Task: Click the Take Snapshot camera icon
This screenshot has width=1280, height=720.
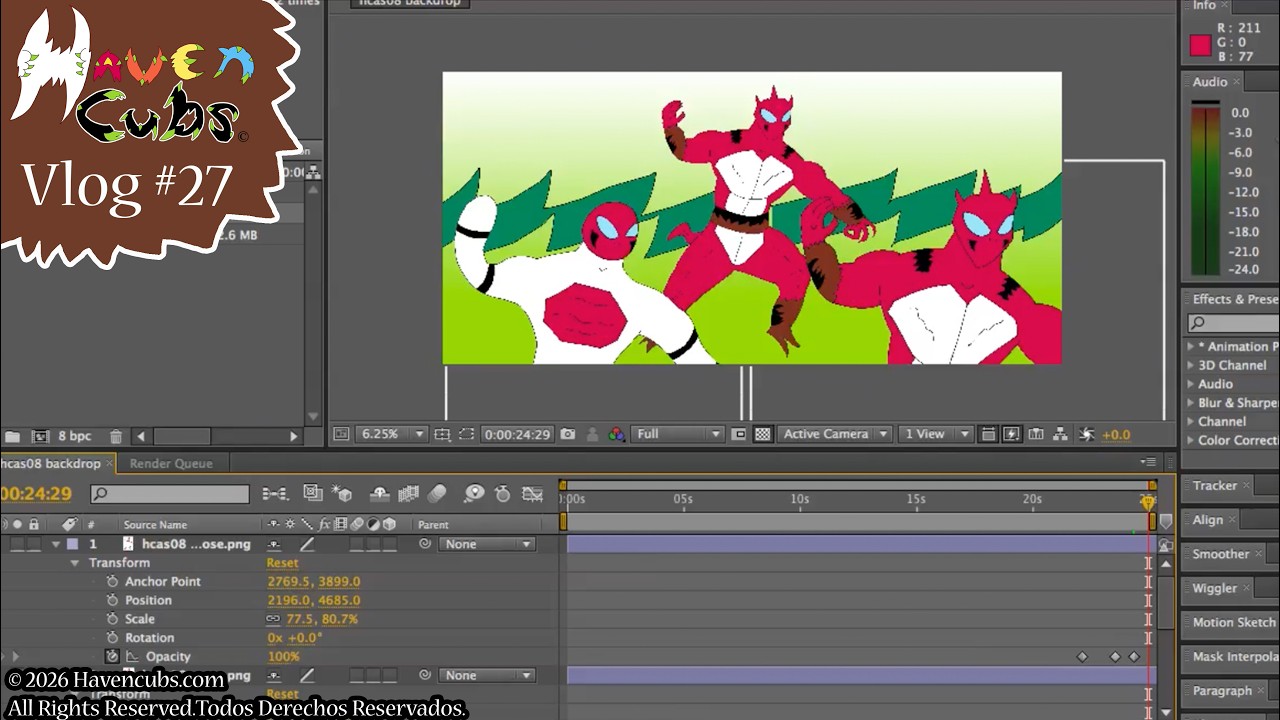Action: (x=568, y=434)
